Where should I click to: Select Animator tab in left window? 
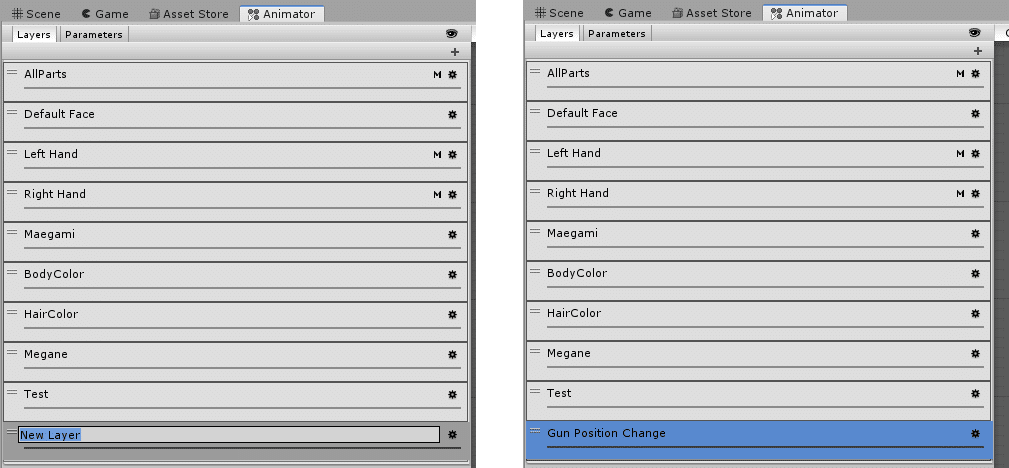(x=282, y=14)
